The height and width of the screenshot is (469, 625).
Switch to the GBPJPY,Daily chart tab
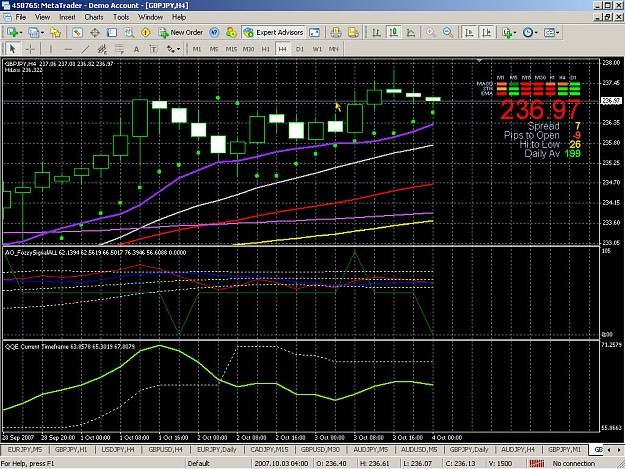pyautogui.click(x=469, y=449)
